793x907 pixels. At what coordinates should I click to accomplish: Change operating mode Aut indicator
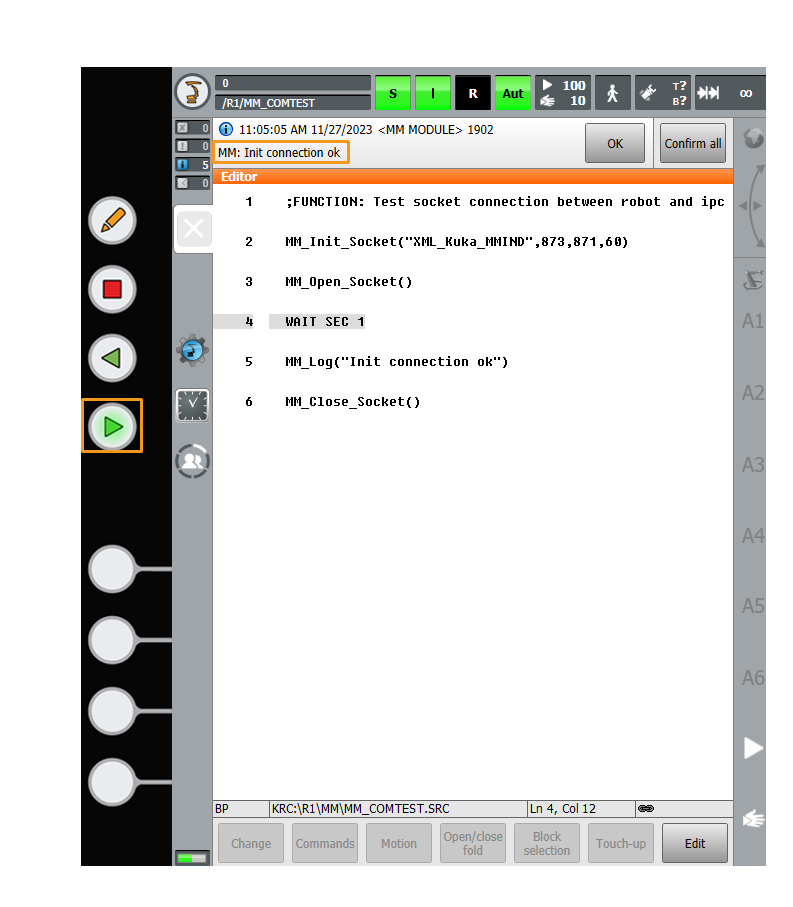512,93
